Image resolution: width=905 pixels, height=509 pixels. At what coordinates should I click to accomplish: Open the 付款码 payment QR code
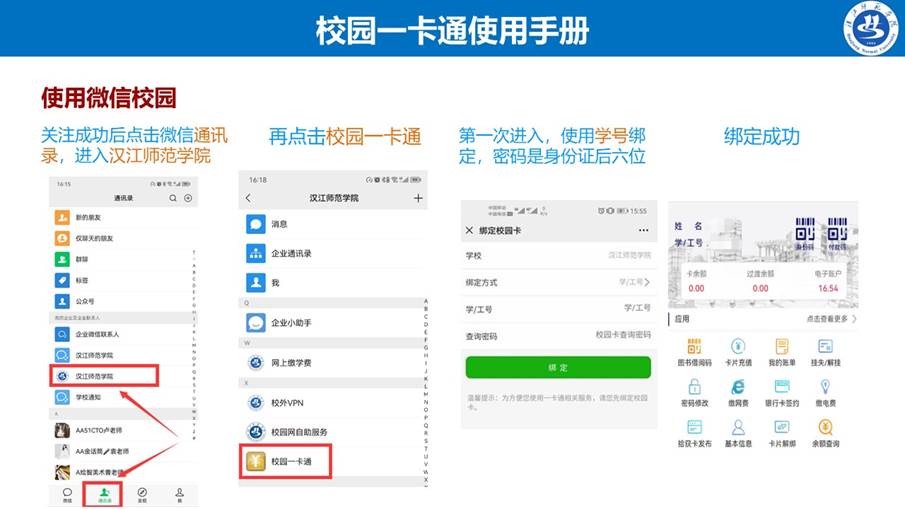click(x=837, y=233)
